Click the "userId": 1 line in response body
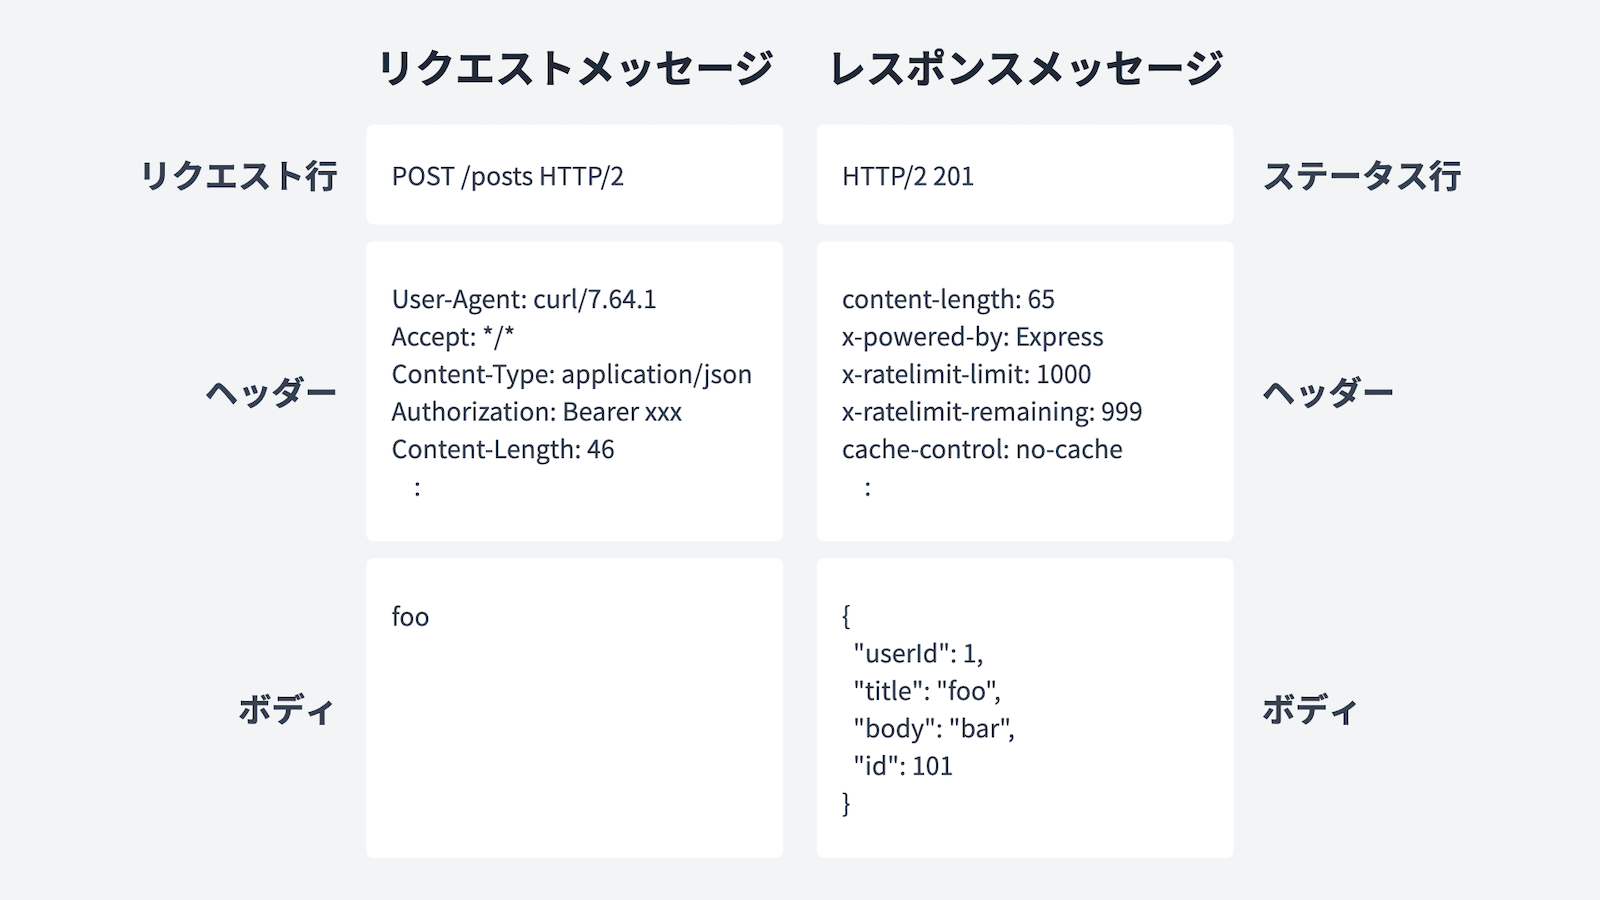This screenshot has width=1600, height=900. coord(918,654)
